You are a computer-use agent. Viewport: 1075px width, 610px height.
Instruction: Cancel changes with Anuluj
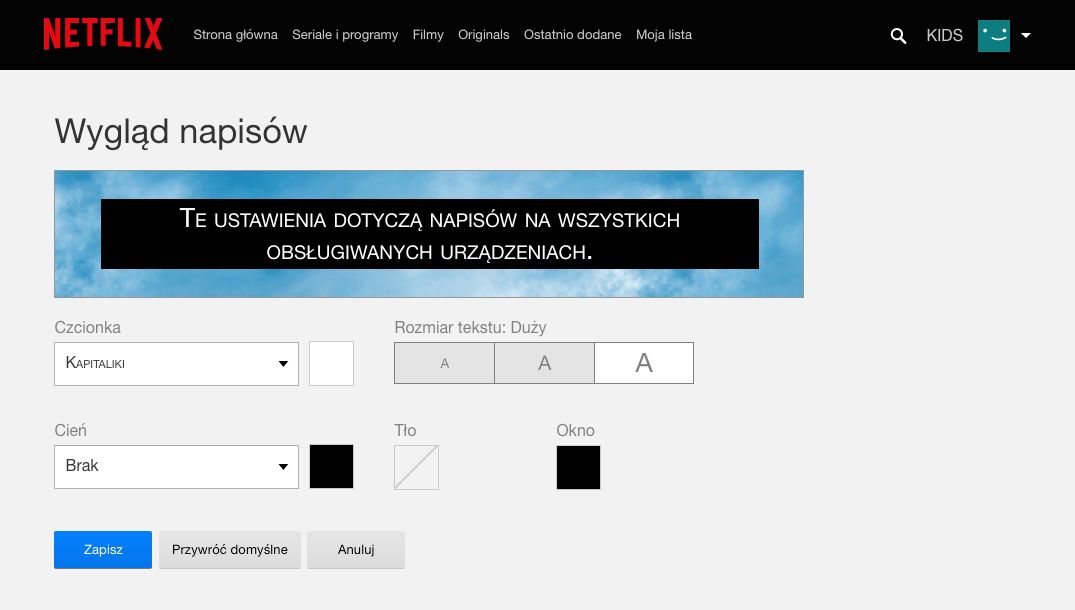click(x=356, y=550)
